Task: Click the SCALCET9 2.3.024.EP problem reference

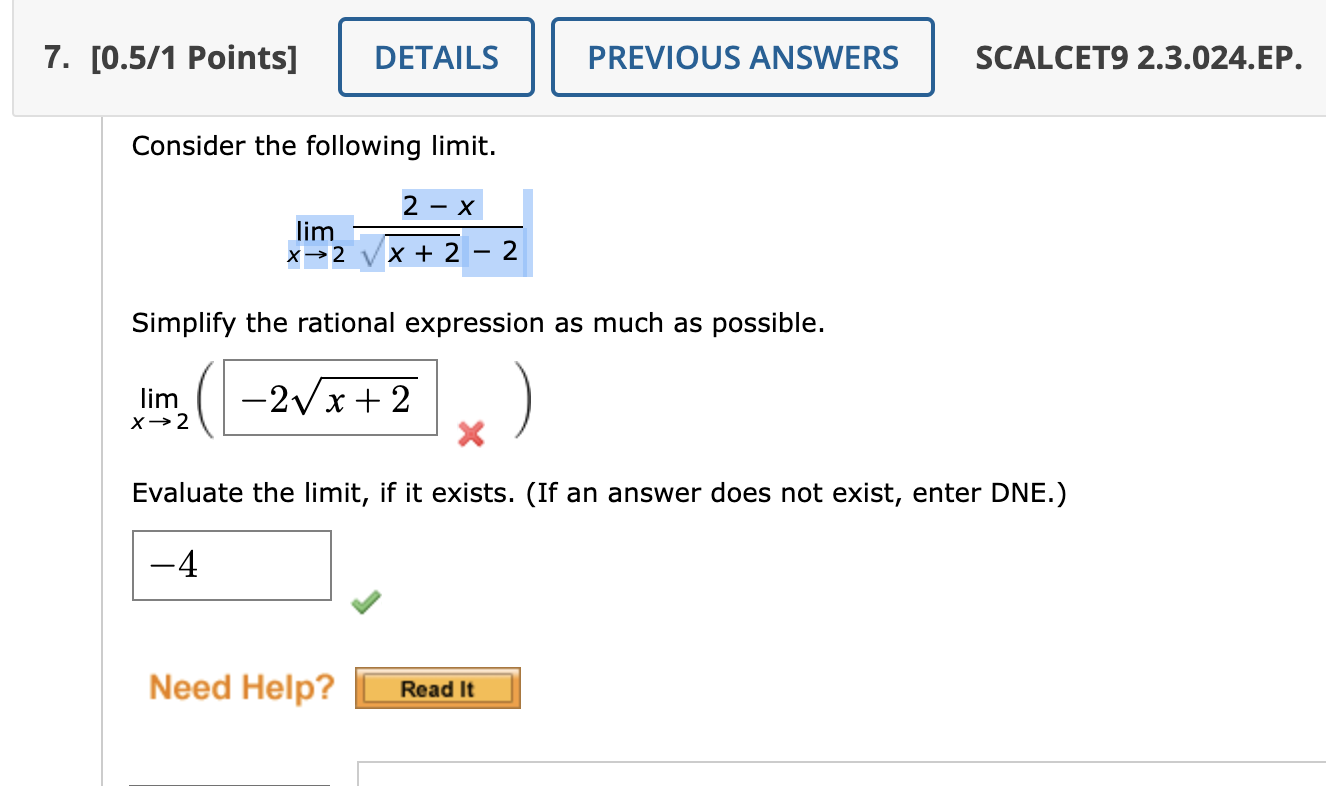Action: (1138, 57)
